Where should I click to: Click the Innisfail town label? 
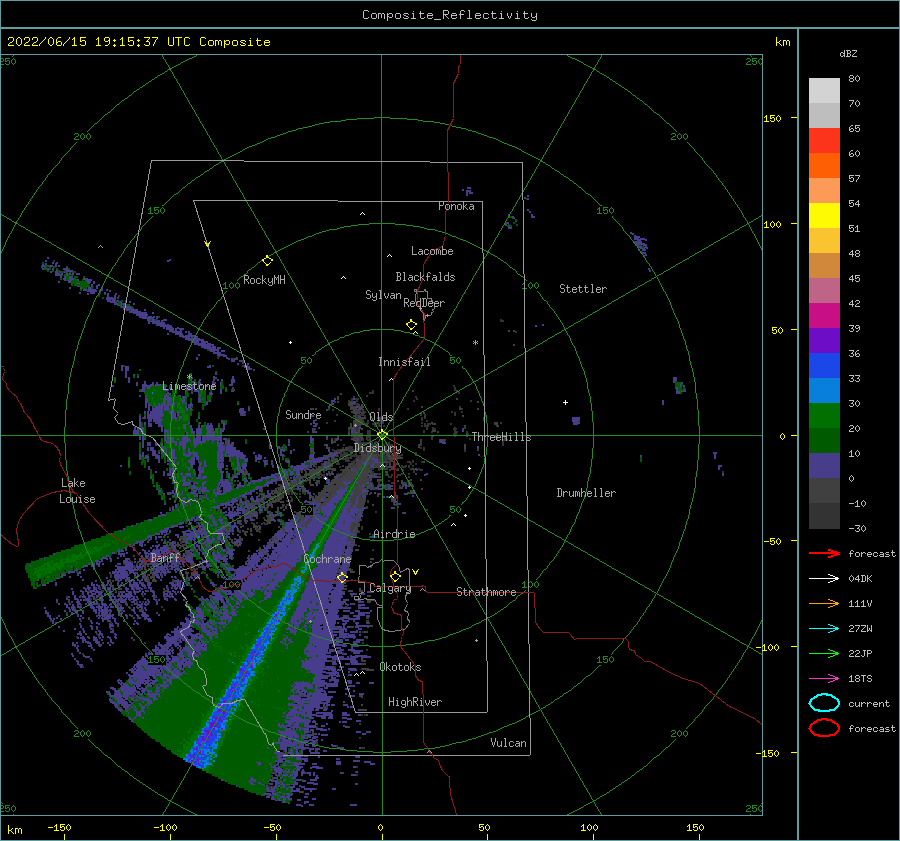404,362
